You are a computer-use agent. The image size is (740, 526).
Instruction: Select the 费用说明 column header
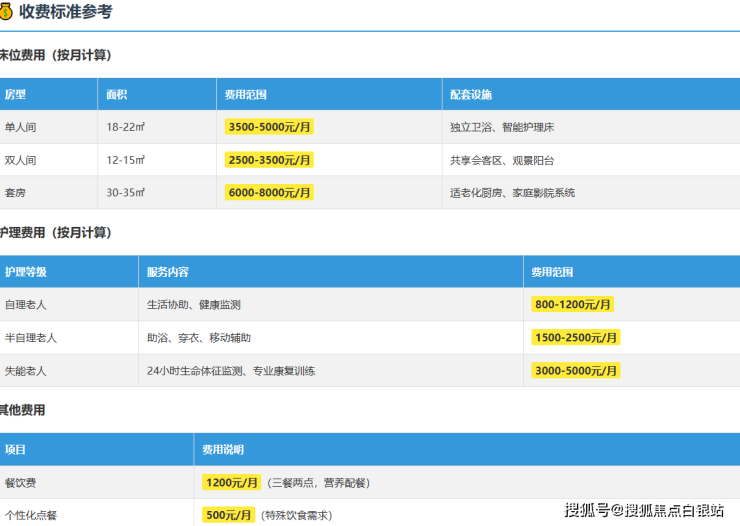223,450
